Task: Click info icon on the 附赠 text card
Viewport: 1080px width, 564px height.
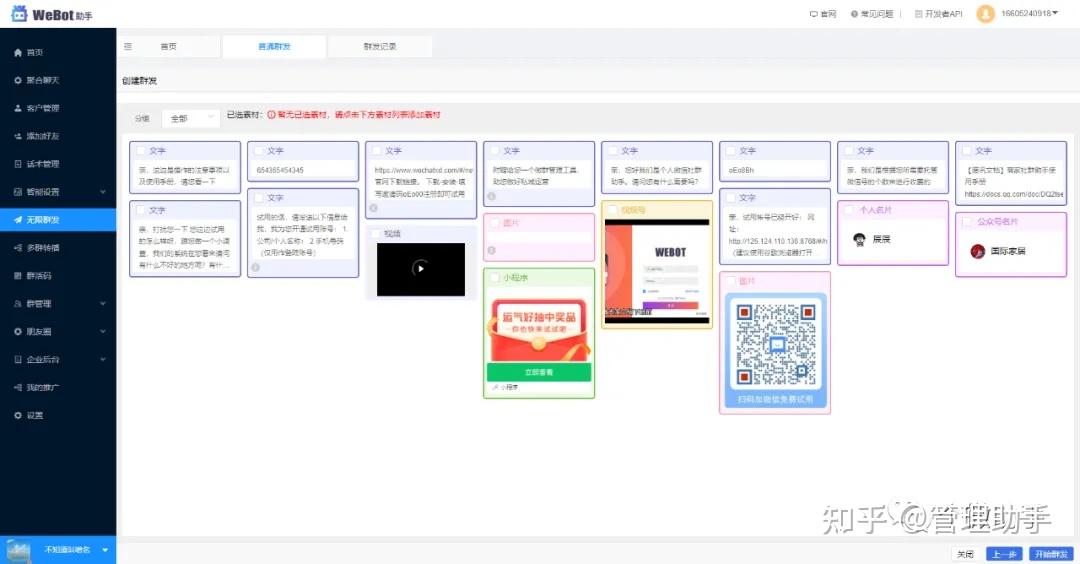Action: coord(491,196)
